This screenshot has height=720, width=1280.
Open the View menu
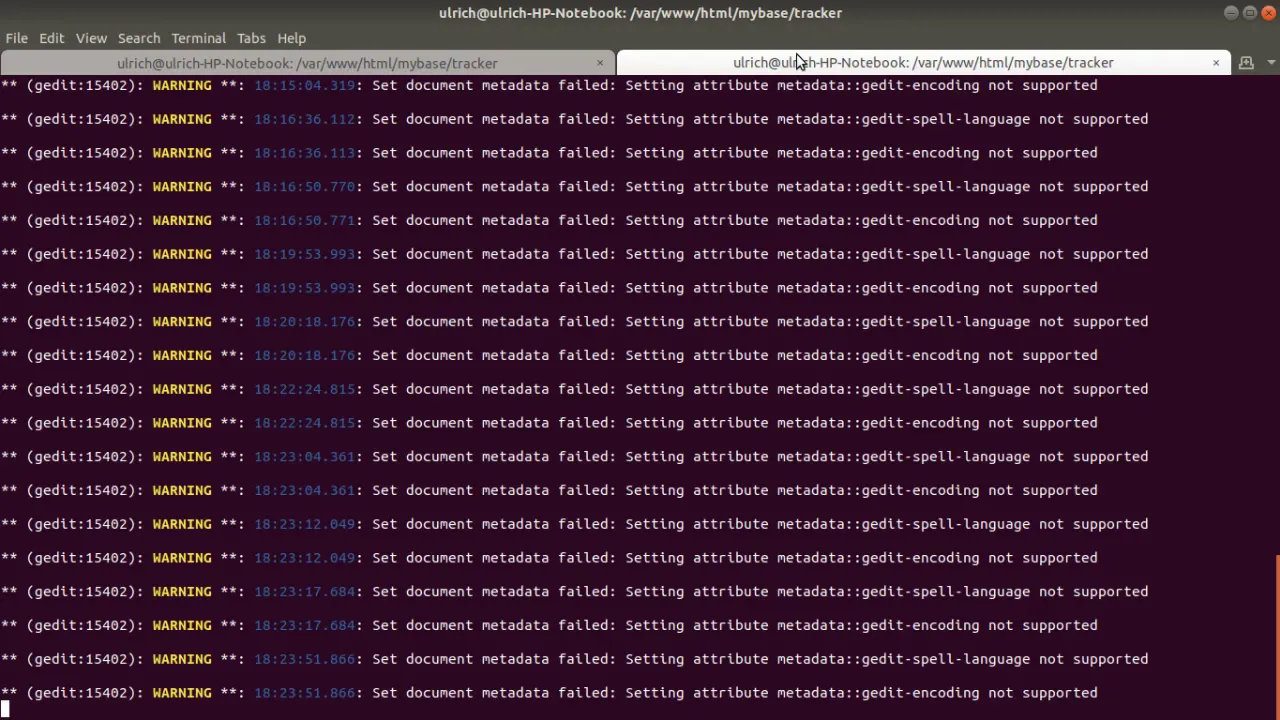(x=91, y=38)
